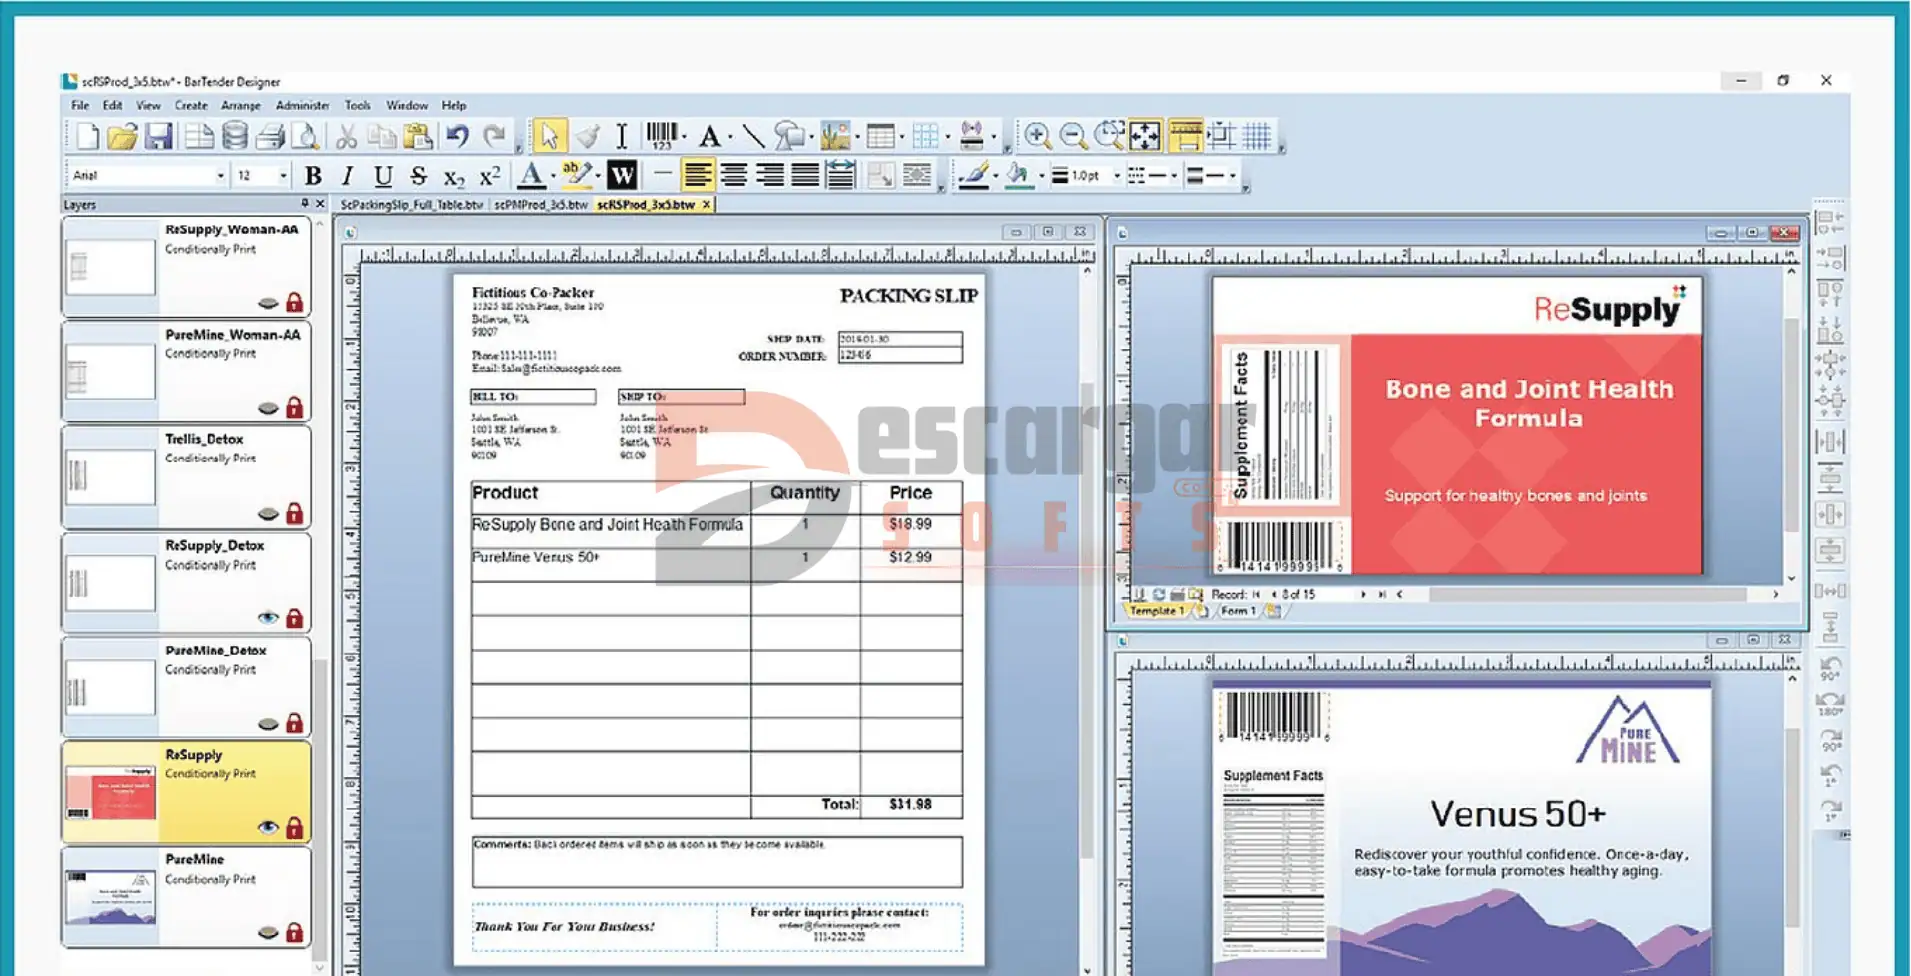The image size is (1911, 976).
Task: Click the Bold formatting button
Action: 313,176
